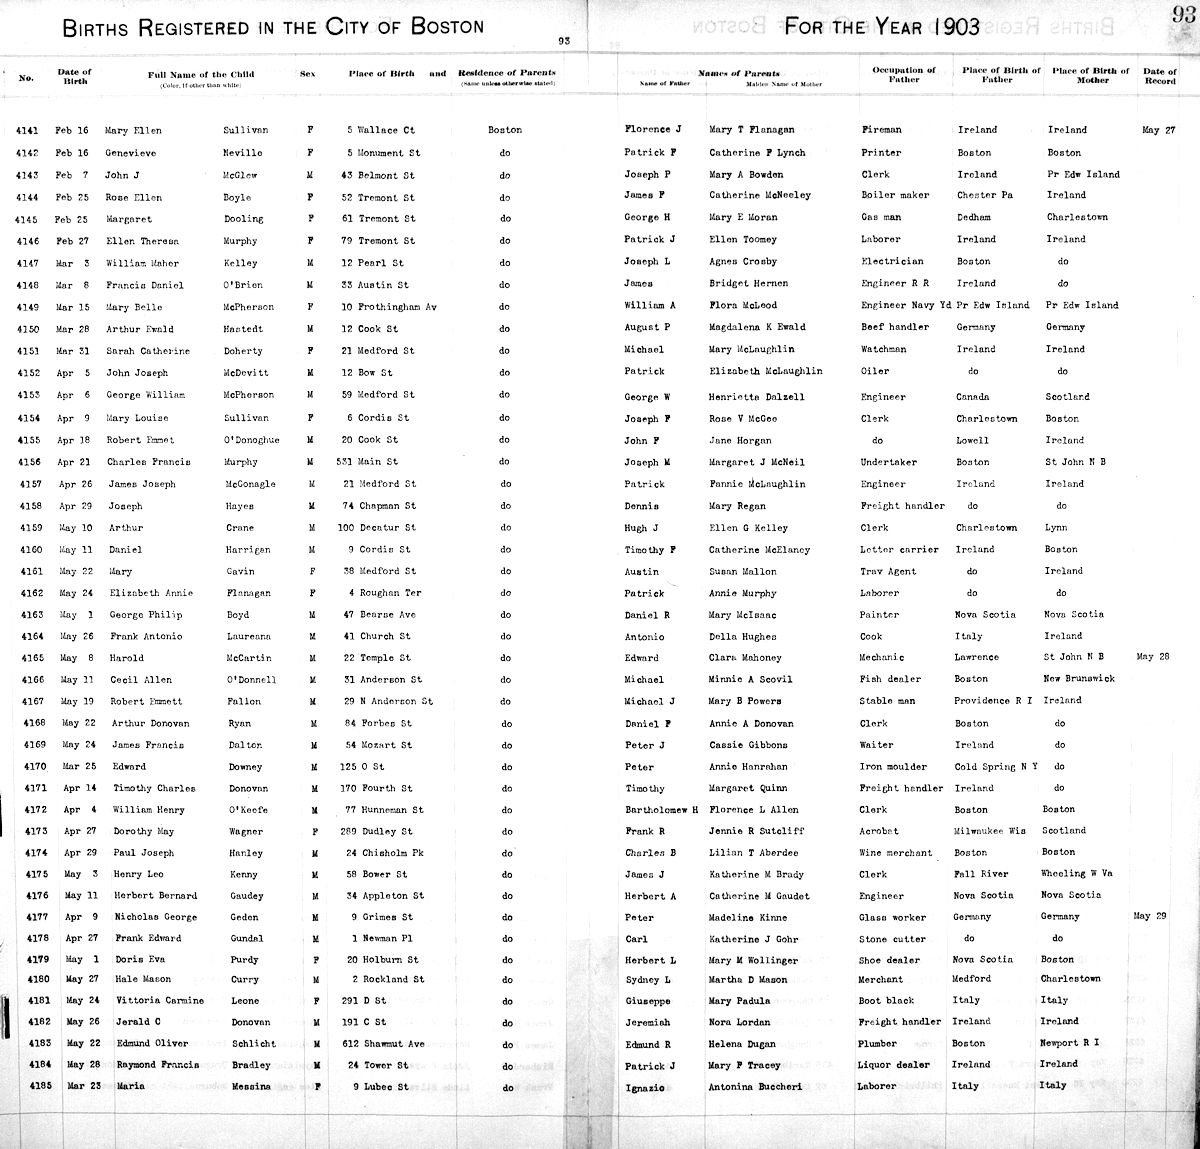
Task: Select occupation 'Boiler maker'
Action: pyautogui.click(x=895, y=196)
